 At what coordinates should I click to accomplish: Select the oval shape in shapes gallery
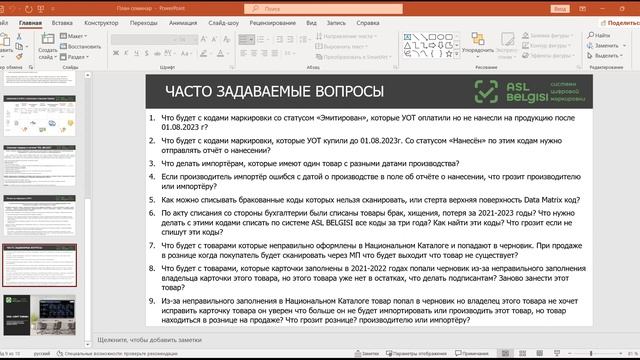440,37
